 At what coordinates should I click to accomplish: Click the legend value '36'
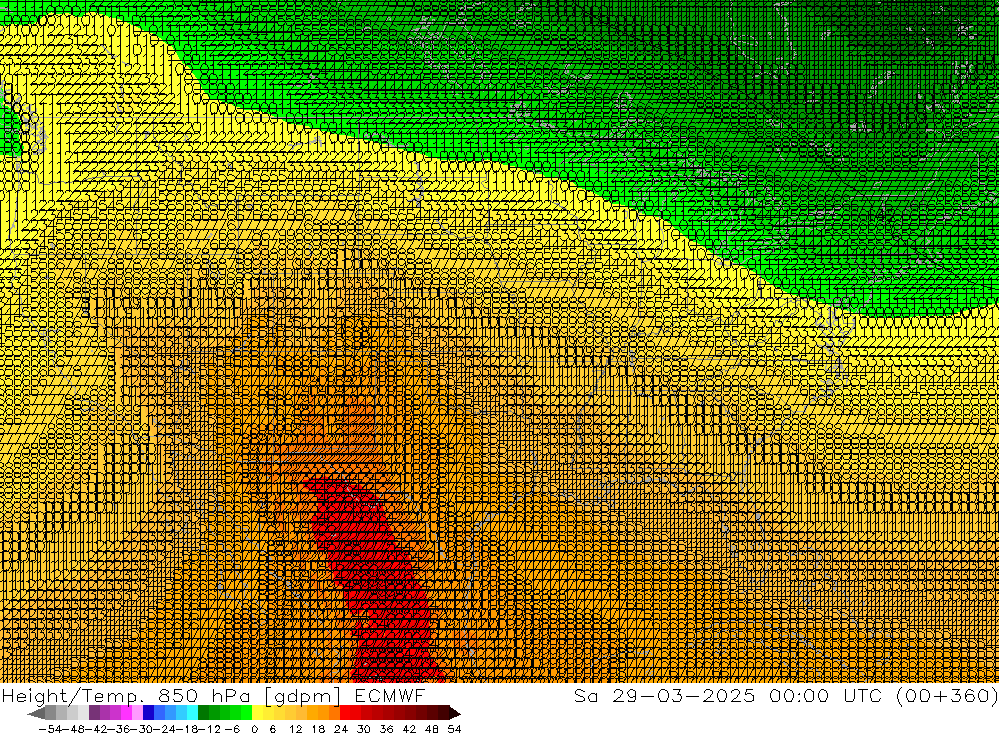click(386, 729)
